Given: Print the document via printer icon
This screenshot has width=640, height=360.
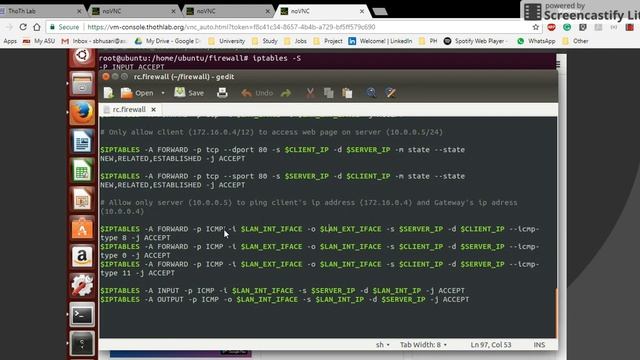Looking at the screenshot, I should click(x=222, y=93).
